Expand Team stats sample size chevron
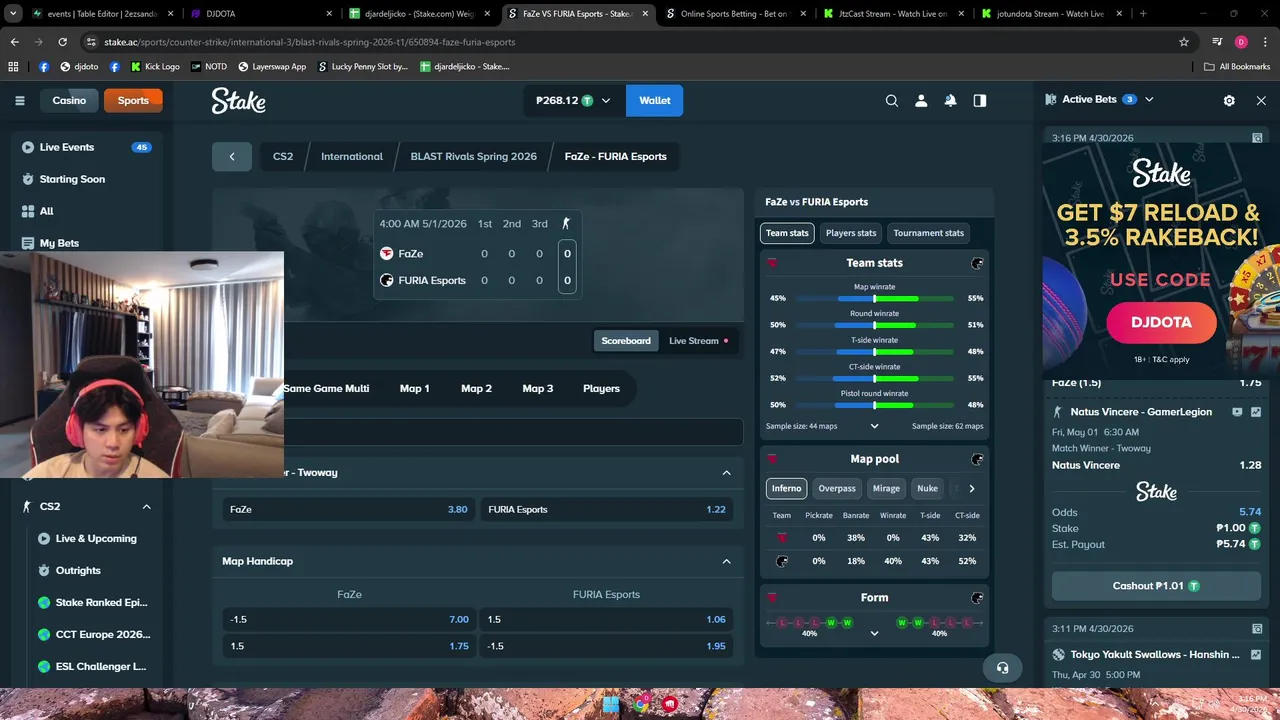1280x720 pixels. [x=874, y=426]
